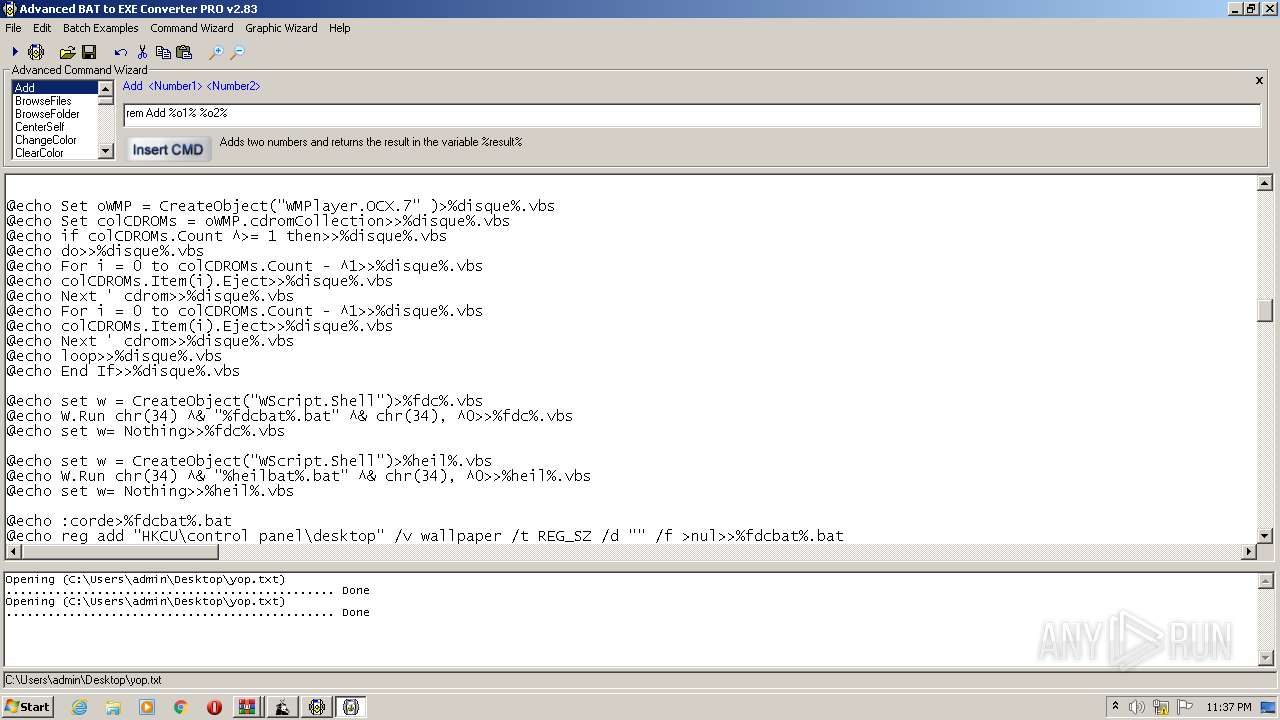Open the Windows Start menu

click(27, 707)
